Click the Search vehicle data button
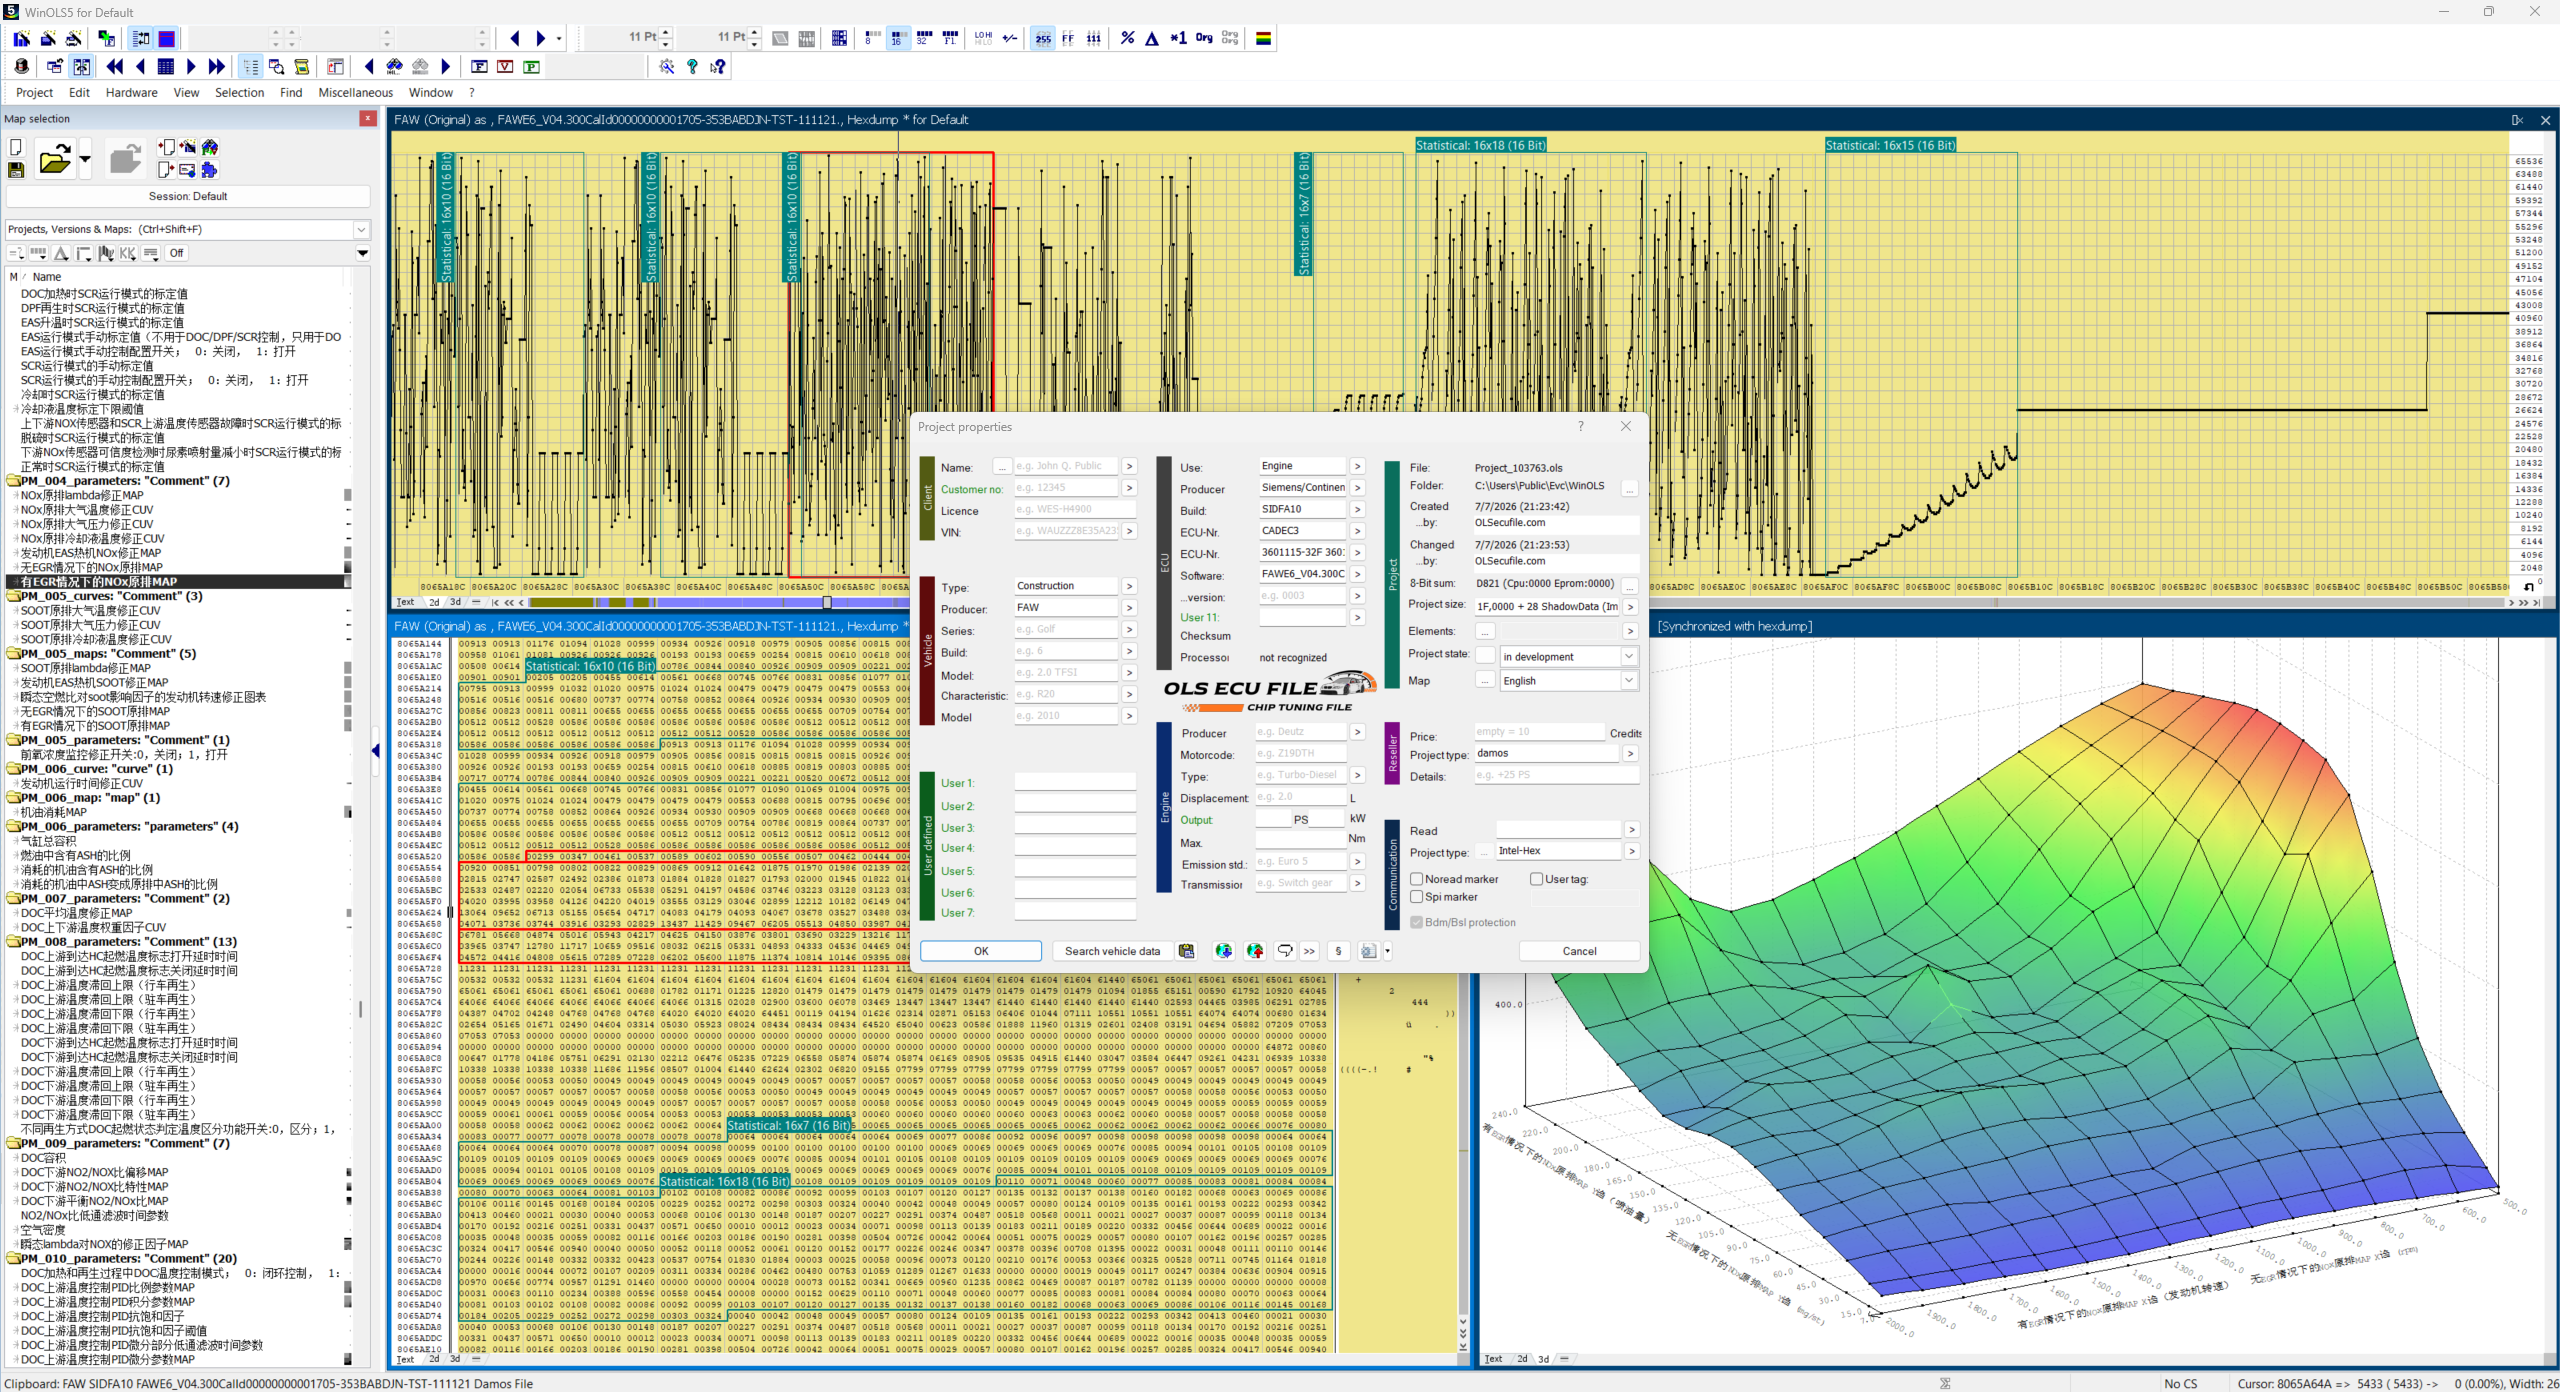The image size is (2560, 1392). 1112,951
